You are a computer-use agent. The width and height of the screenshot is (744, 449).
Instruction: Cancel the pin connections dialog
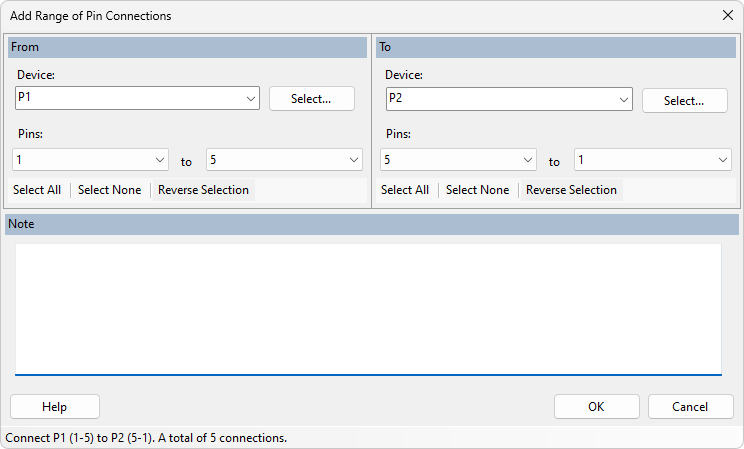pos(690,407)
